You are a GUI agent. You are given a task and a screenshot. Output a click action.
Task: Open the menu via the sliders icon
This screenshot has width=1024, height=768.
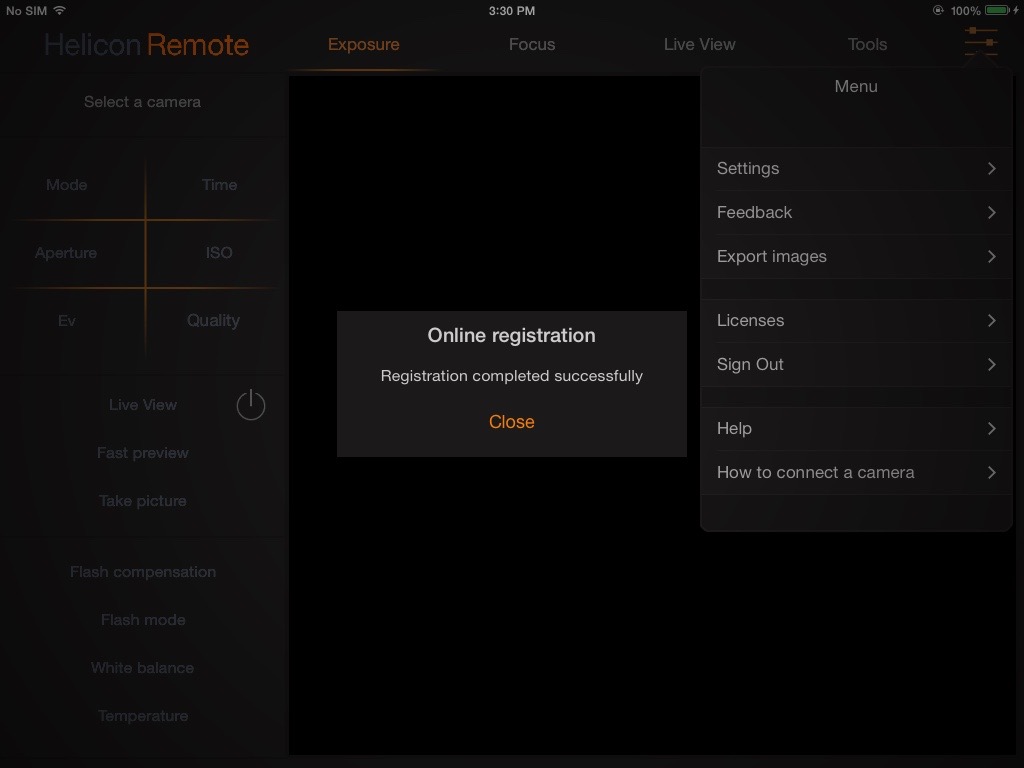[980, 44]
